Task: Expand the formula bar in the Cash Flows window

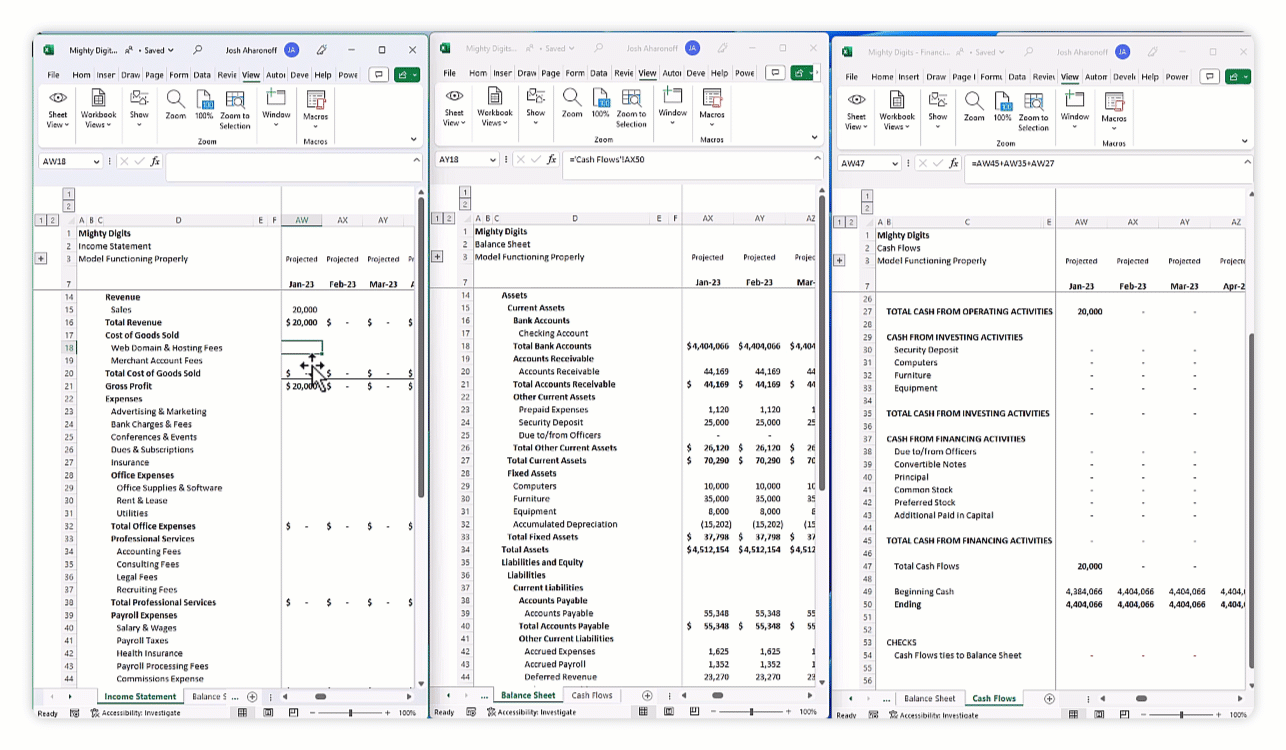Action: [1247, 162]
